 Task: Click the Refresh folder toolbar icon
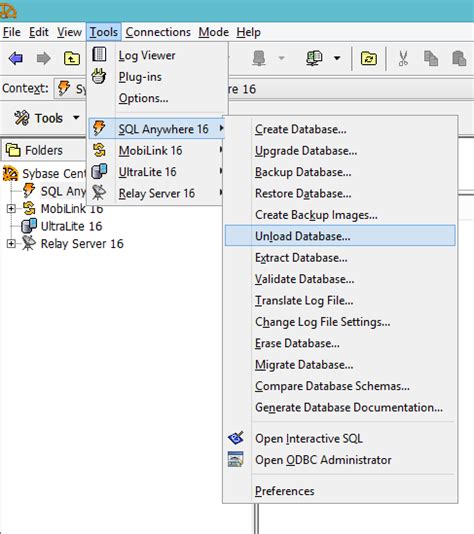point(368,58)
